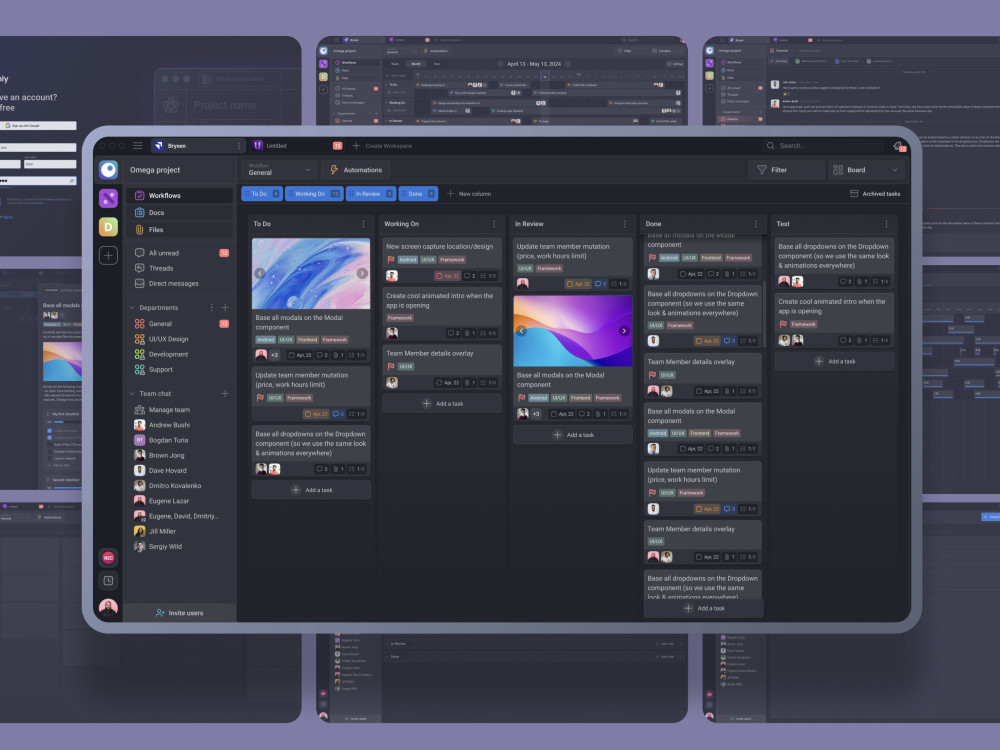Open the Docs section
Image resolution: width=1000 pixels, height=750 pixels.
click(x=179, y=212)
